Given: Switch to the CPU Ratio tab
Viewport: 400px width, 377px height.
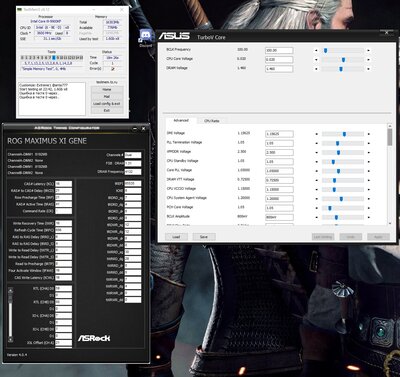Looking at the screenshot, I should pyautogui.click(x=212, y=121).
